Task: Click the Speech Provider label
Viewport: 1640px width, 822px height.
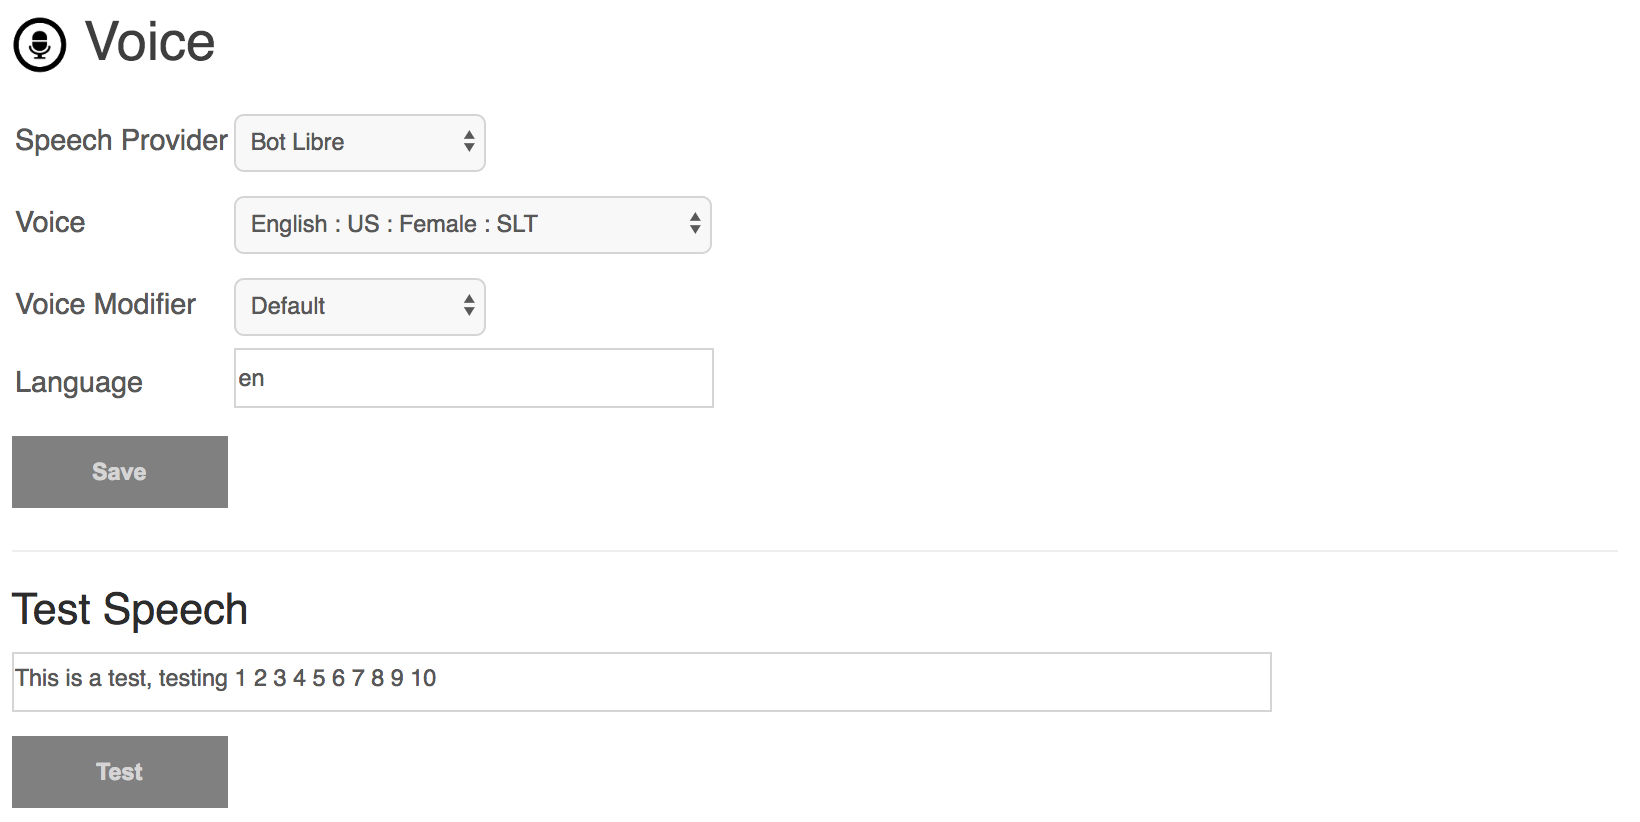Action: (122, 140)
